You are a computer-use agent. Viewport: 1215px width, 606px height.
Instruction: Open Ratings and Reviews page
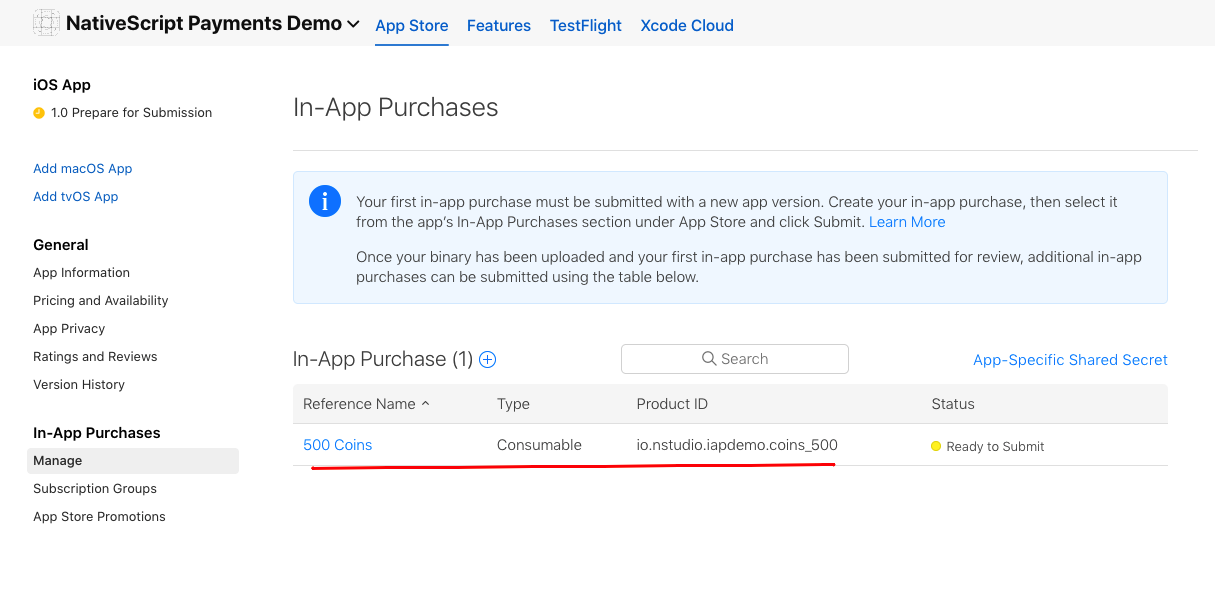[x=95, y=357]
